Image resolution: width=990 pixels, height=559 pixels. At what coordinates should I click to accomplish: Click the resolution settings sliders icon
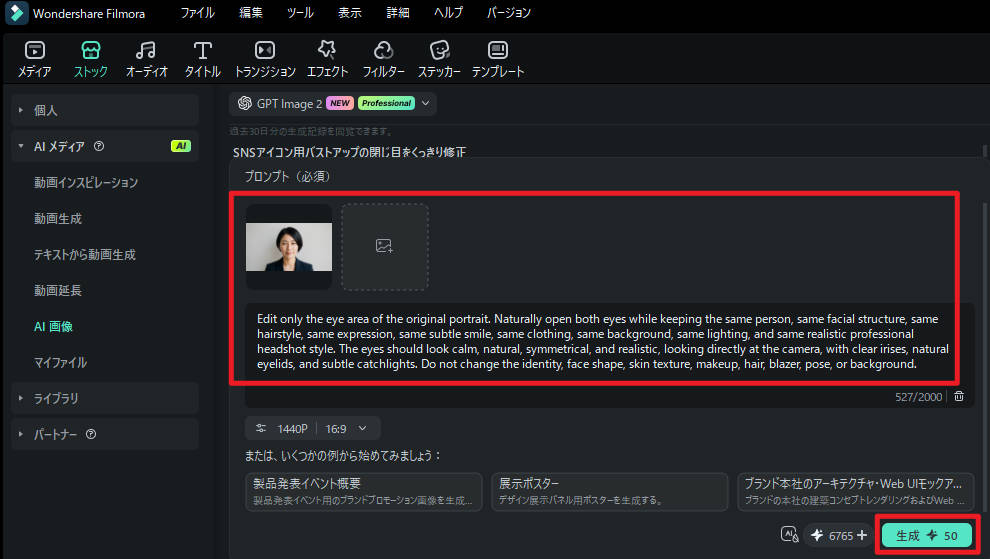(261, 428)
